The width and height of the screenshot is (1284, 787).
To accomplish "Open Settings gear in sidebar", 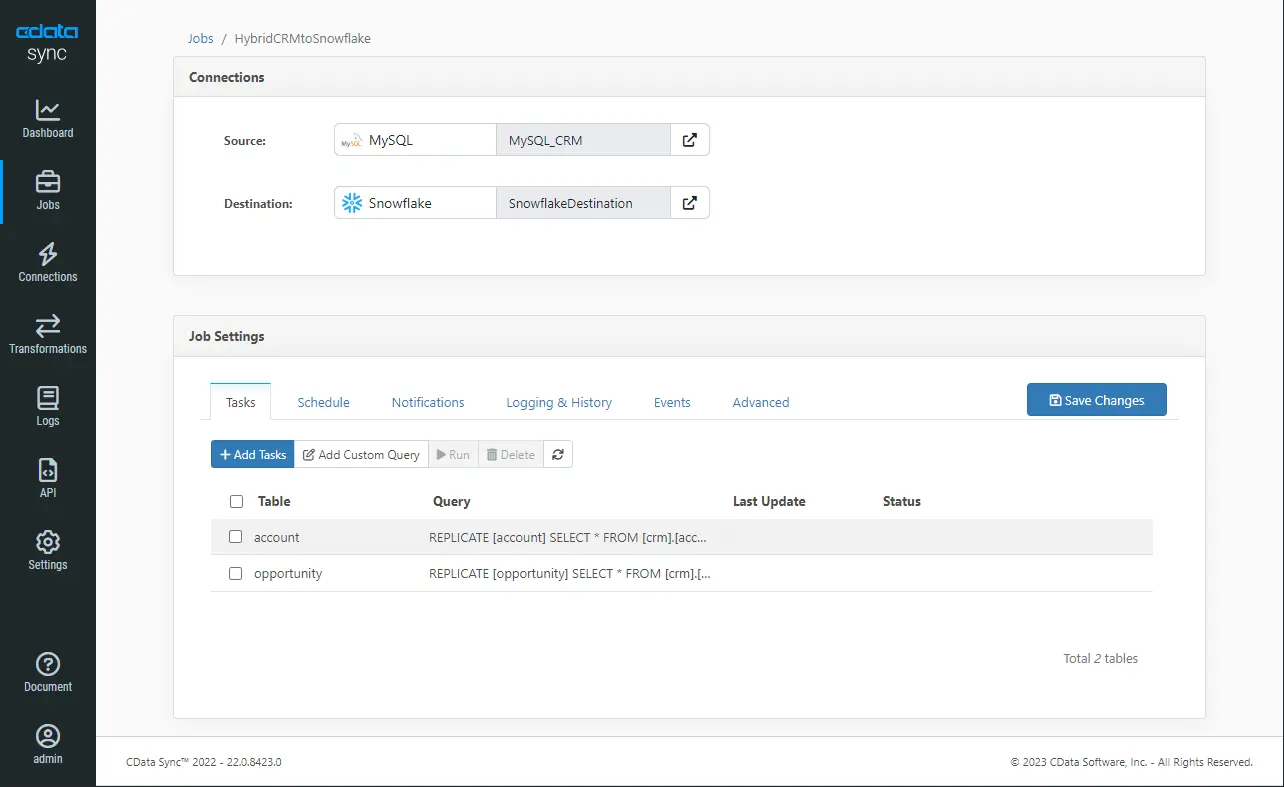I will pos(48,542).
